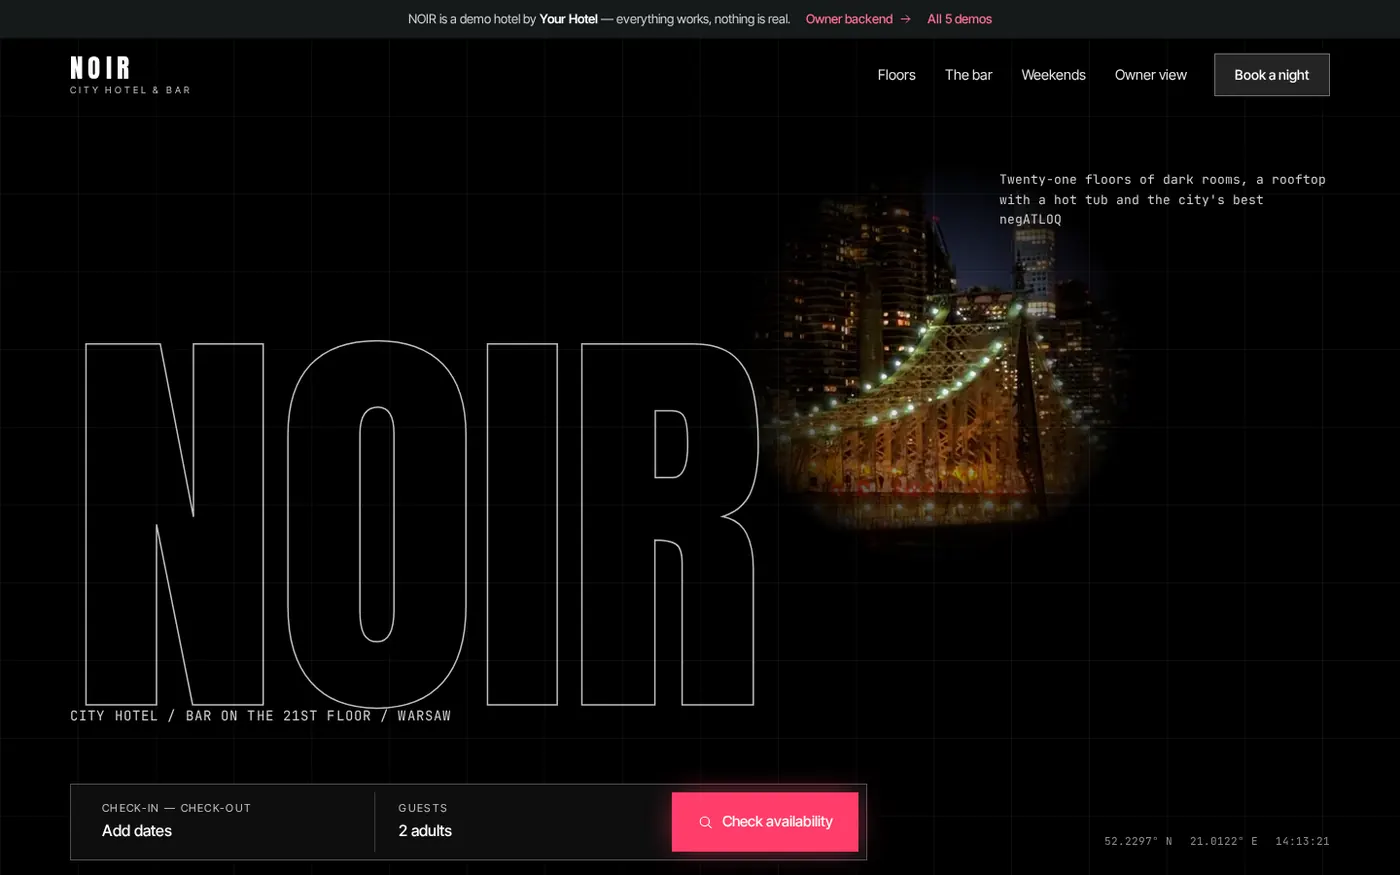Viewport: 1400px width, 875px height.
Task: Click the Your Hotel brand link
Action: pyautogui.click(x=568, y=19)
